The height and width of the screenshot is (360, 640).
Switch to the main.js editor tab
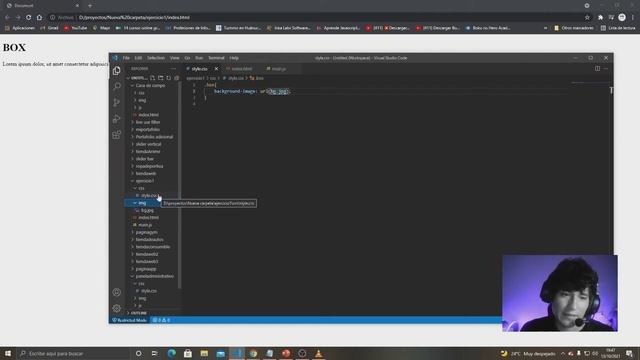point(278,69)
